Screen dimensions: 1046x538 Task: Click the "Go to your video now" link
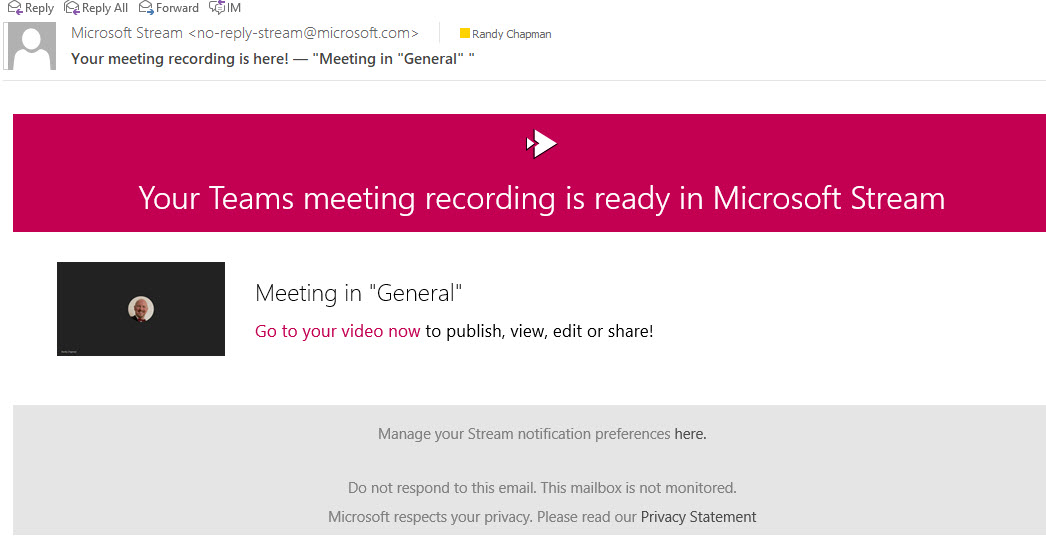[x=337, y=331]
